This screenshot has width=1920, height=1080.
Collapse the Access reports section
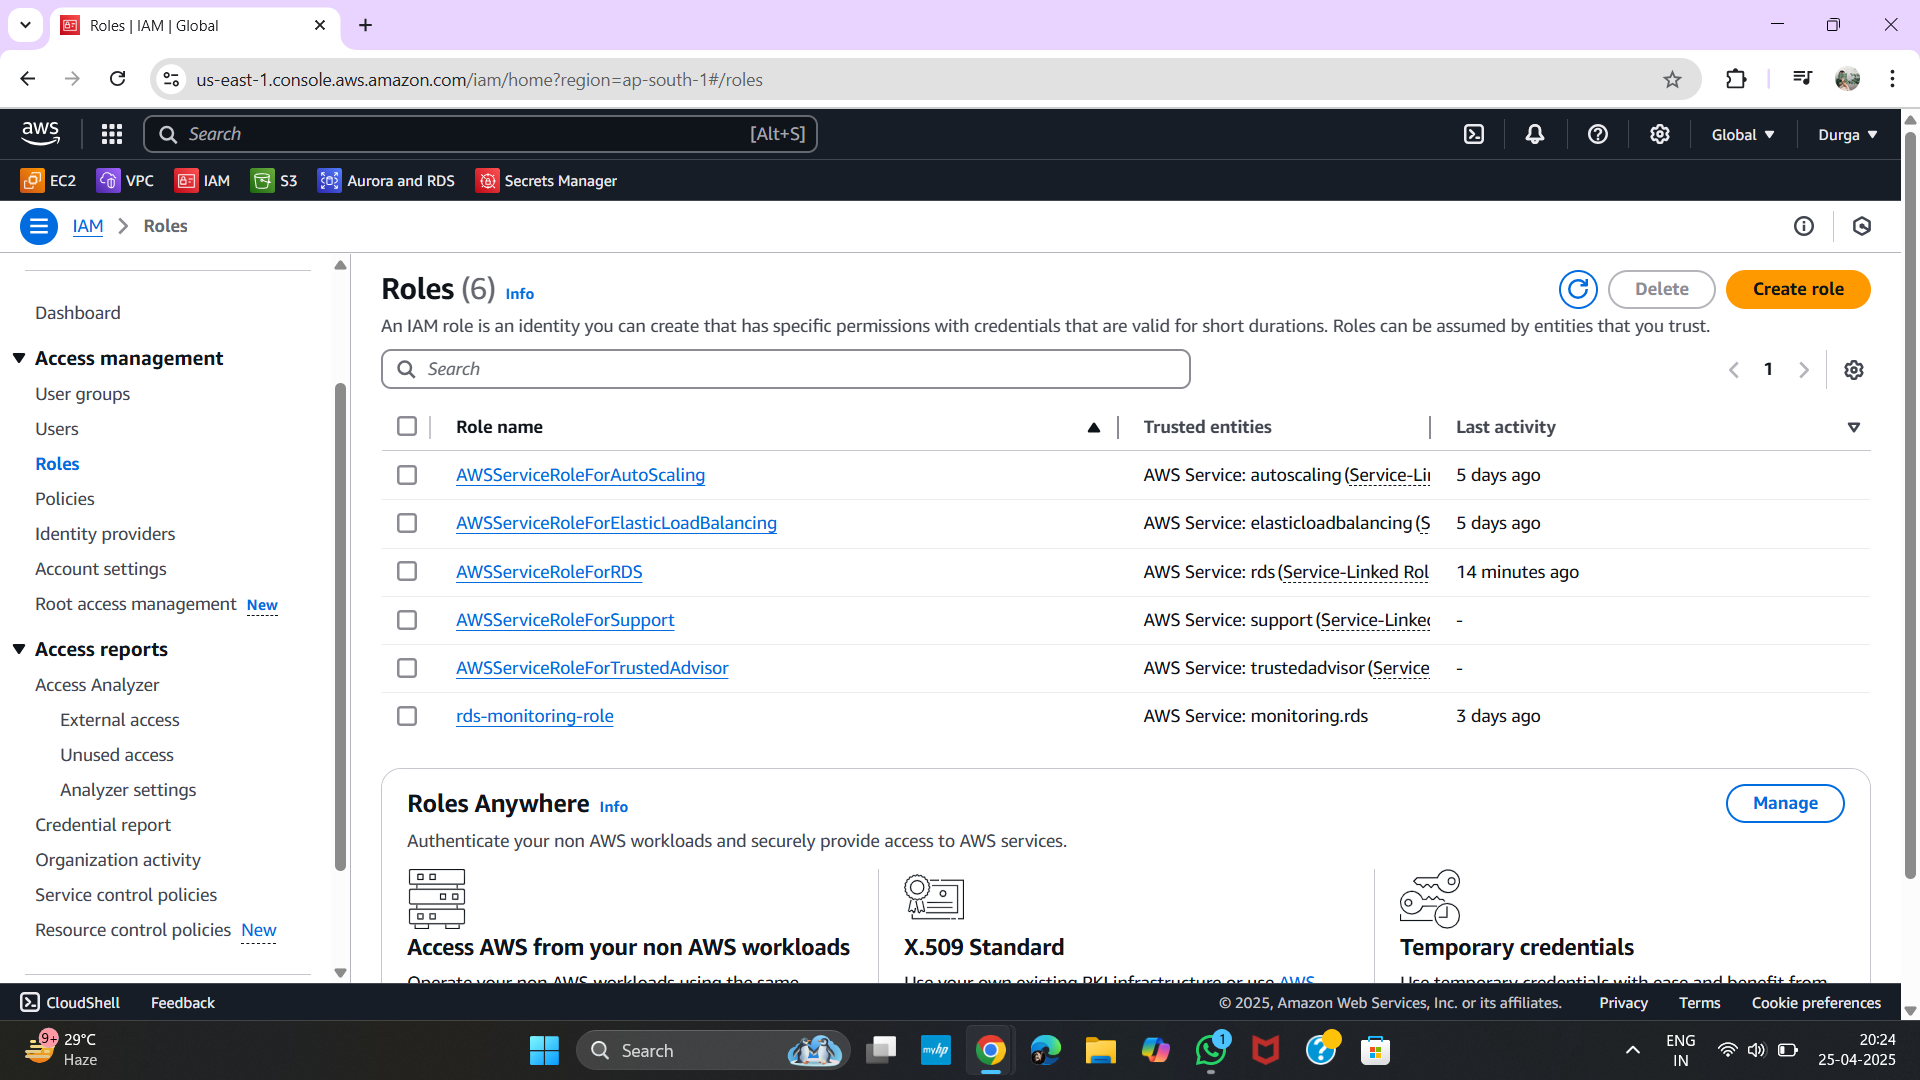coord(19,649)
